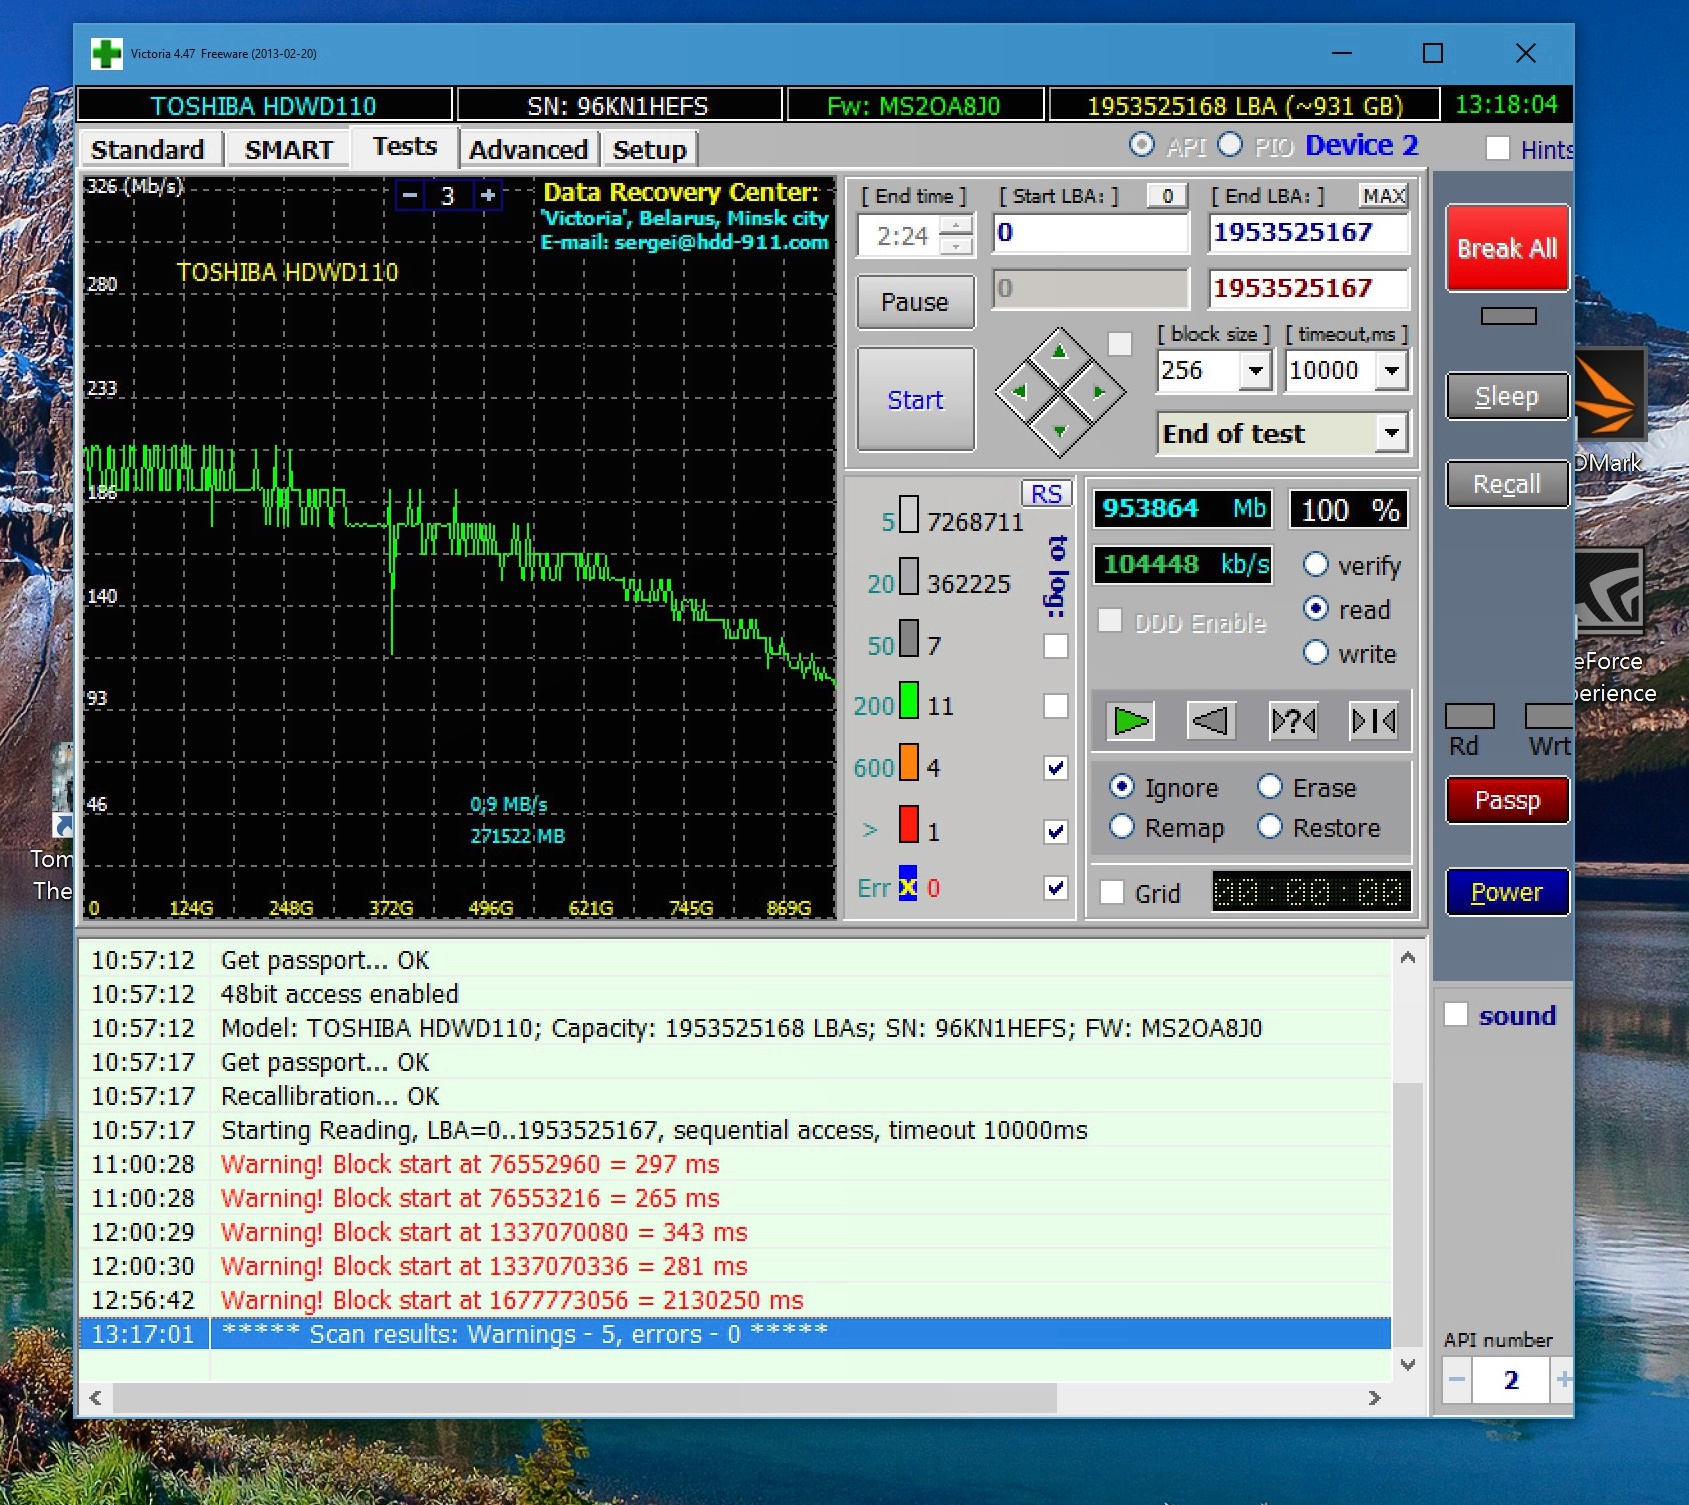Select the verify test mode
This screenshot has width=1689, height=1505.
click(1316, 565)
